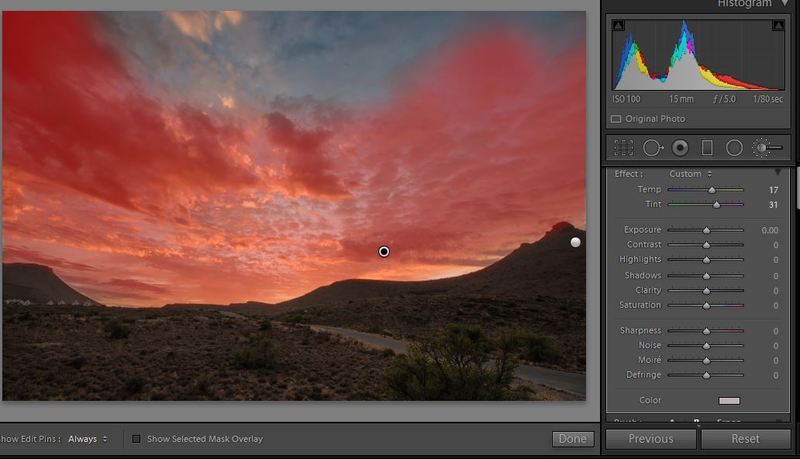This screenshot has width=800, height=459.
Task: Click the Color label
Action: pyautogui.click(x=650, y=400)
